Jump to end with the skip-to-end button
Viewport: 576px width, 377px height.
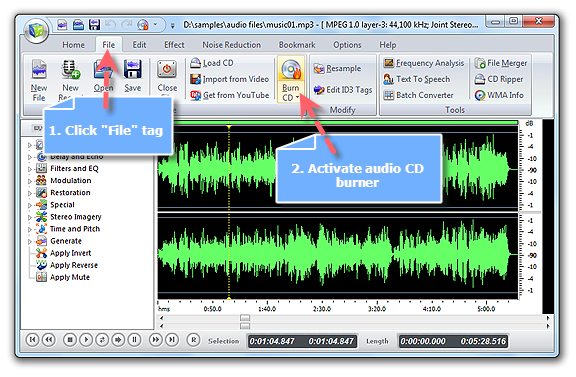click(172, 340)
